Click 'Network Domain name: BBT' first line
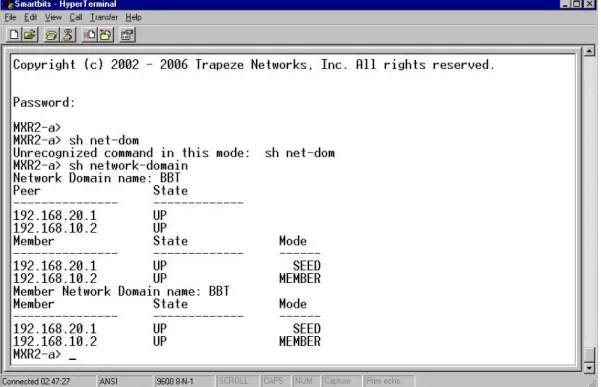 tap(97, 178)
